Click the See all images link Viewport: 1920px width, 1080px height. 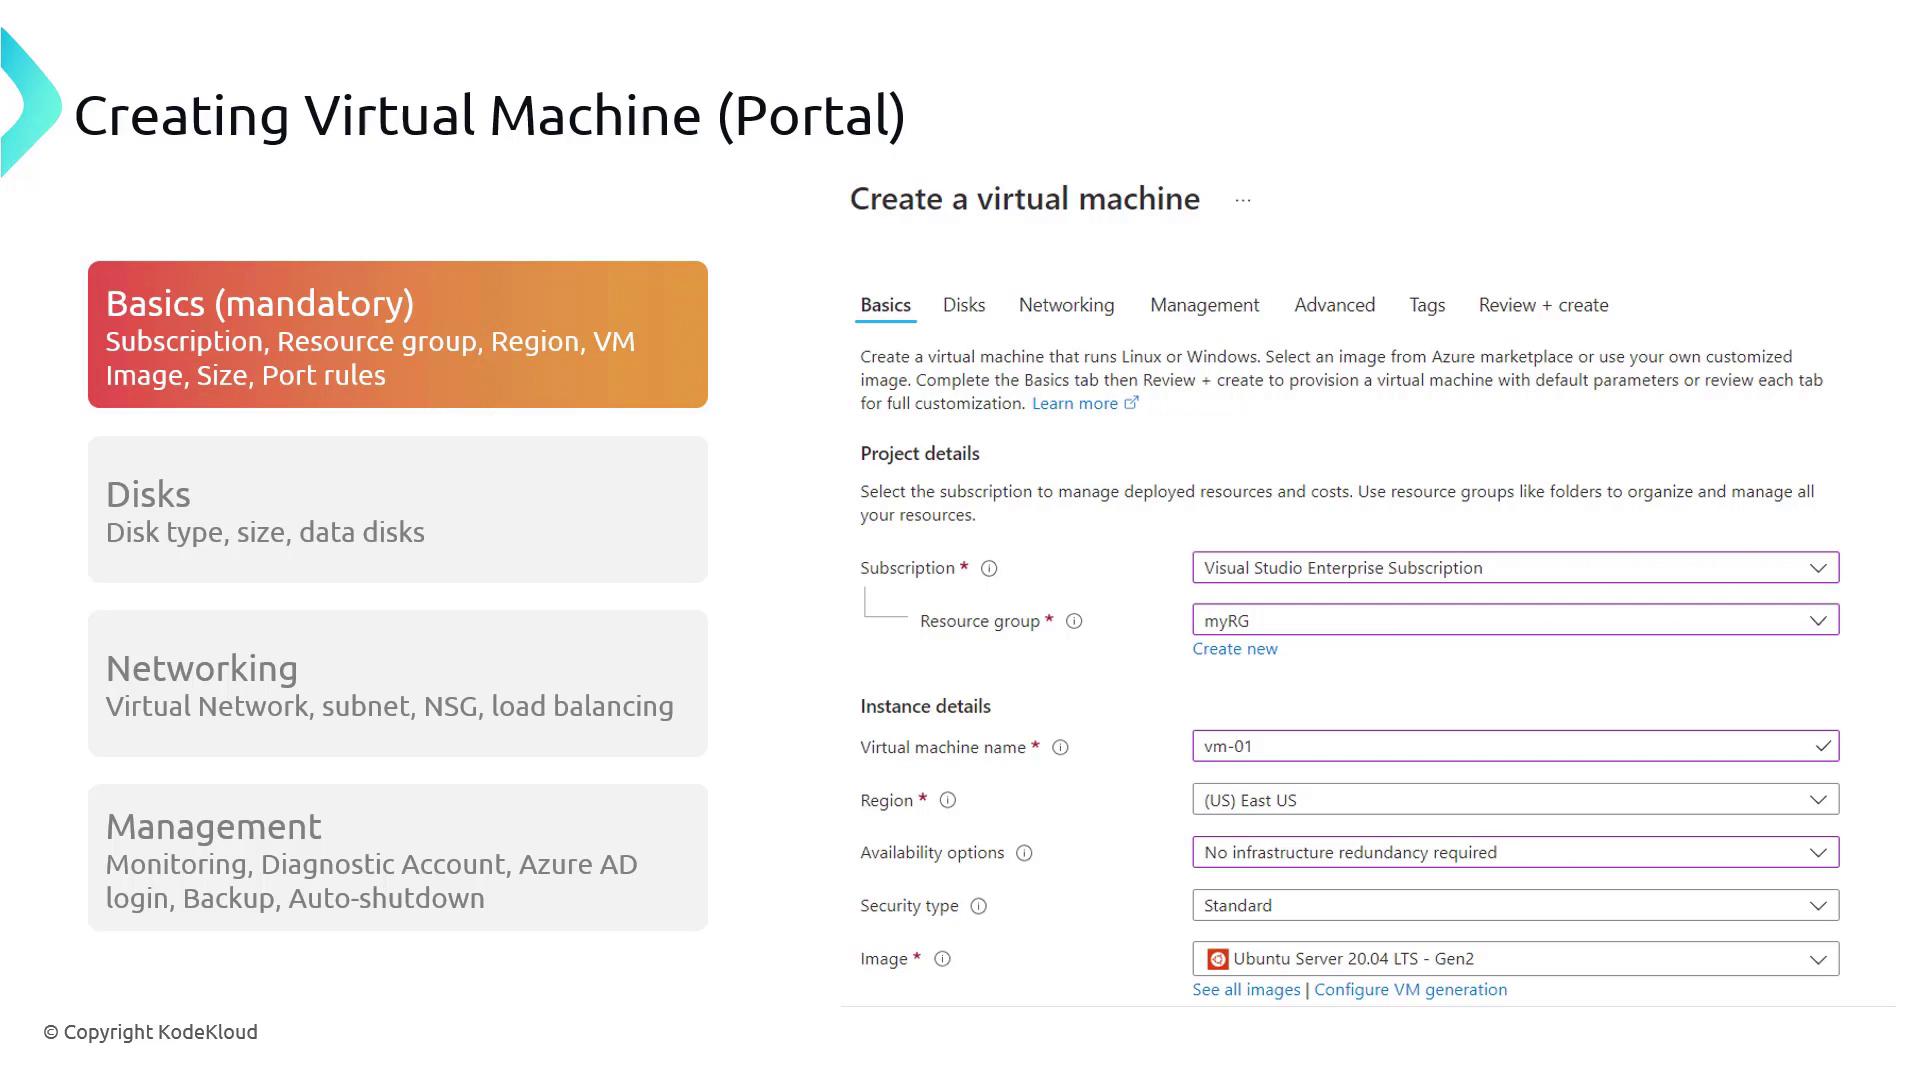[x=1246, y=990]
